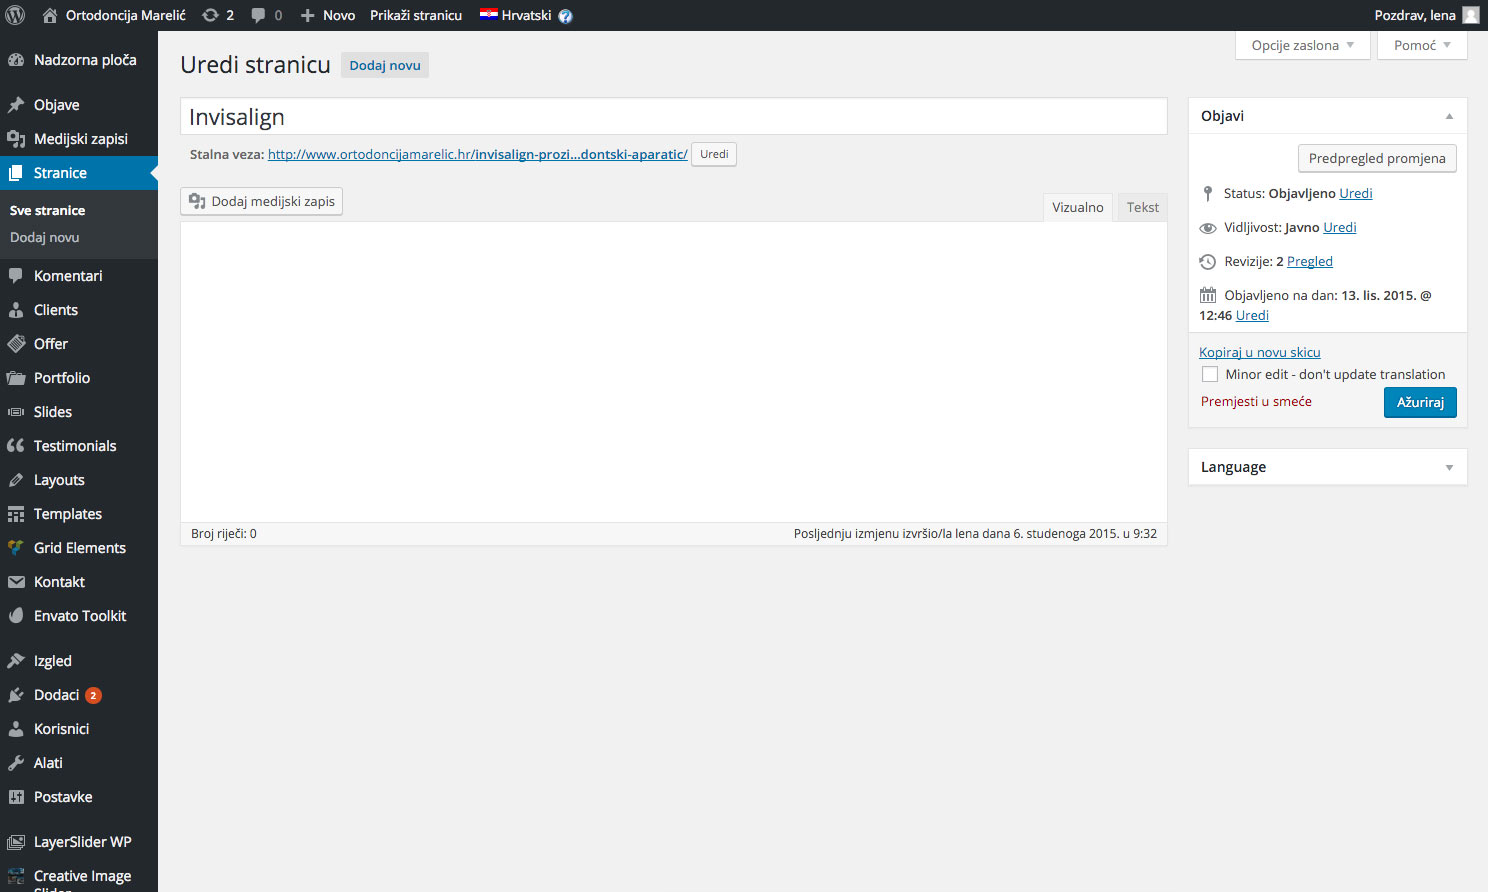Click the Uredi button next to the permalink
The width and height of the screenshot is (1488, 892).
[x=714, y=154]
